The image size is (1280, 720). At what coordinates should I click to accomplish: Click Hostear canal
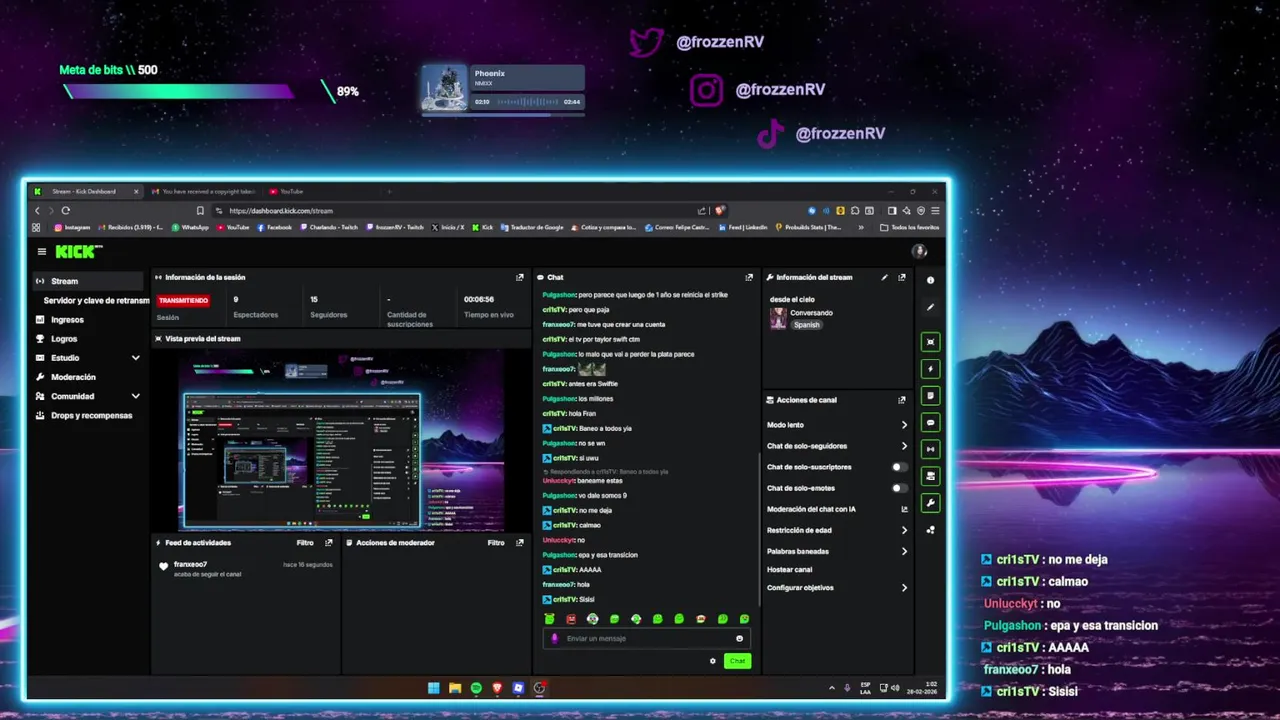click(790, 570)
